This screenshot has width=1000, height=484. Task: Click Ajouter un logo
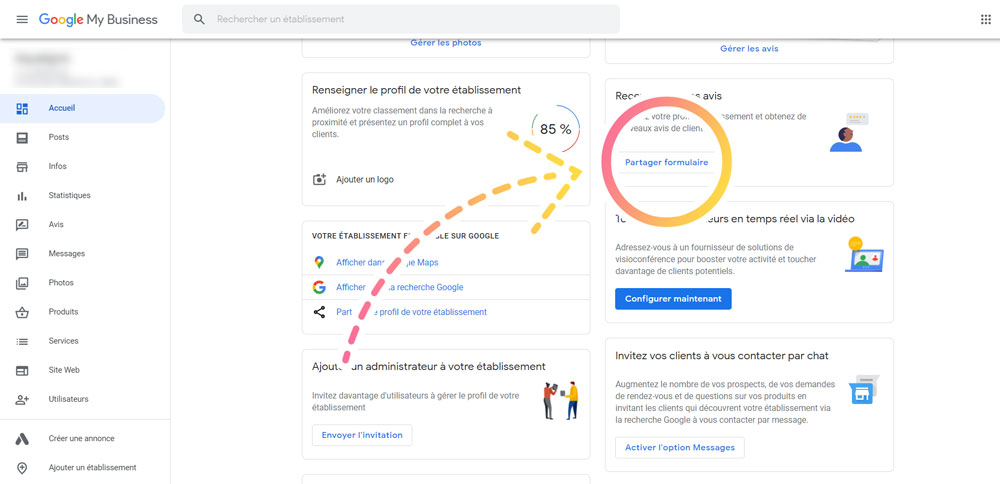pyautogui.click(x=365, y=180)
